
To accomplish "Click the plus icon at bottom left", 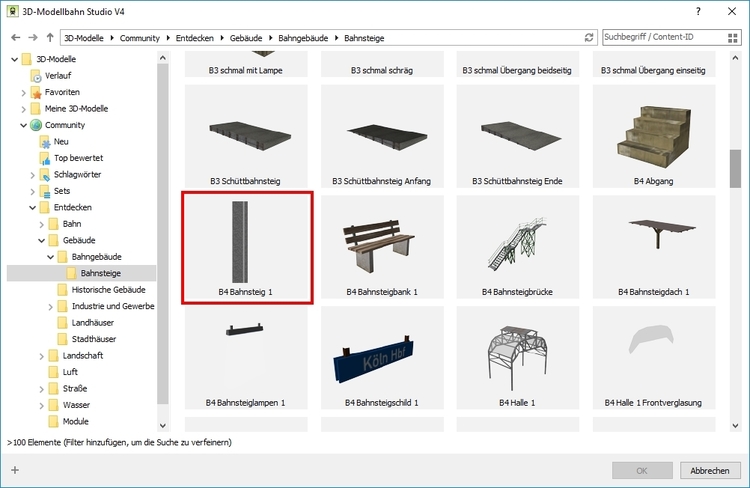I will pyautogui.click(x=14, y=470).
